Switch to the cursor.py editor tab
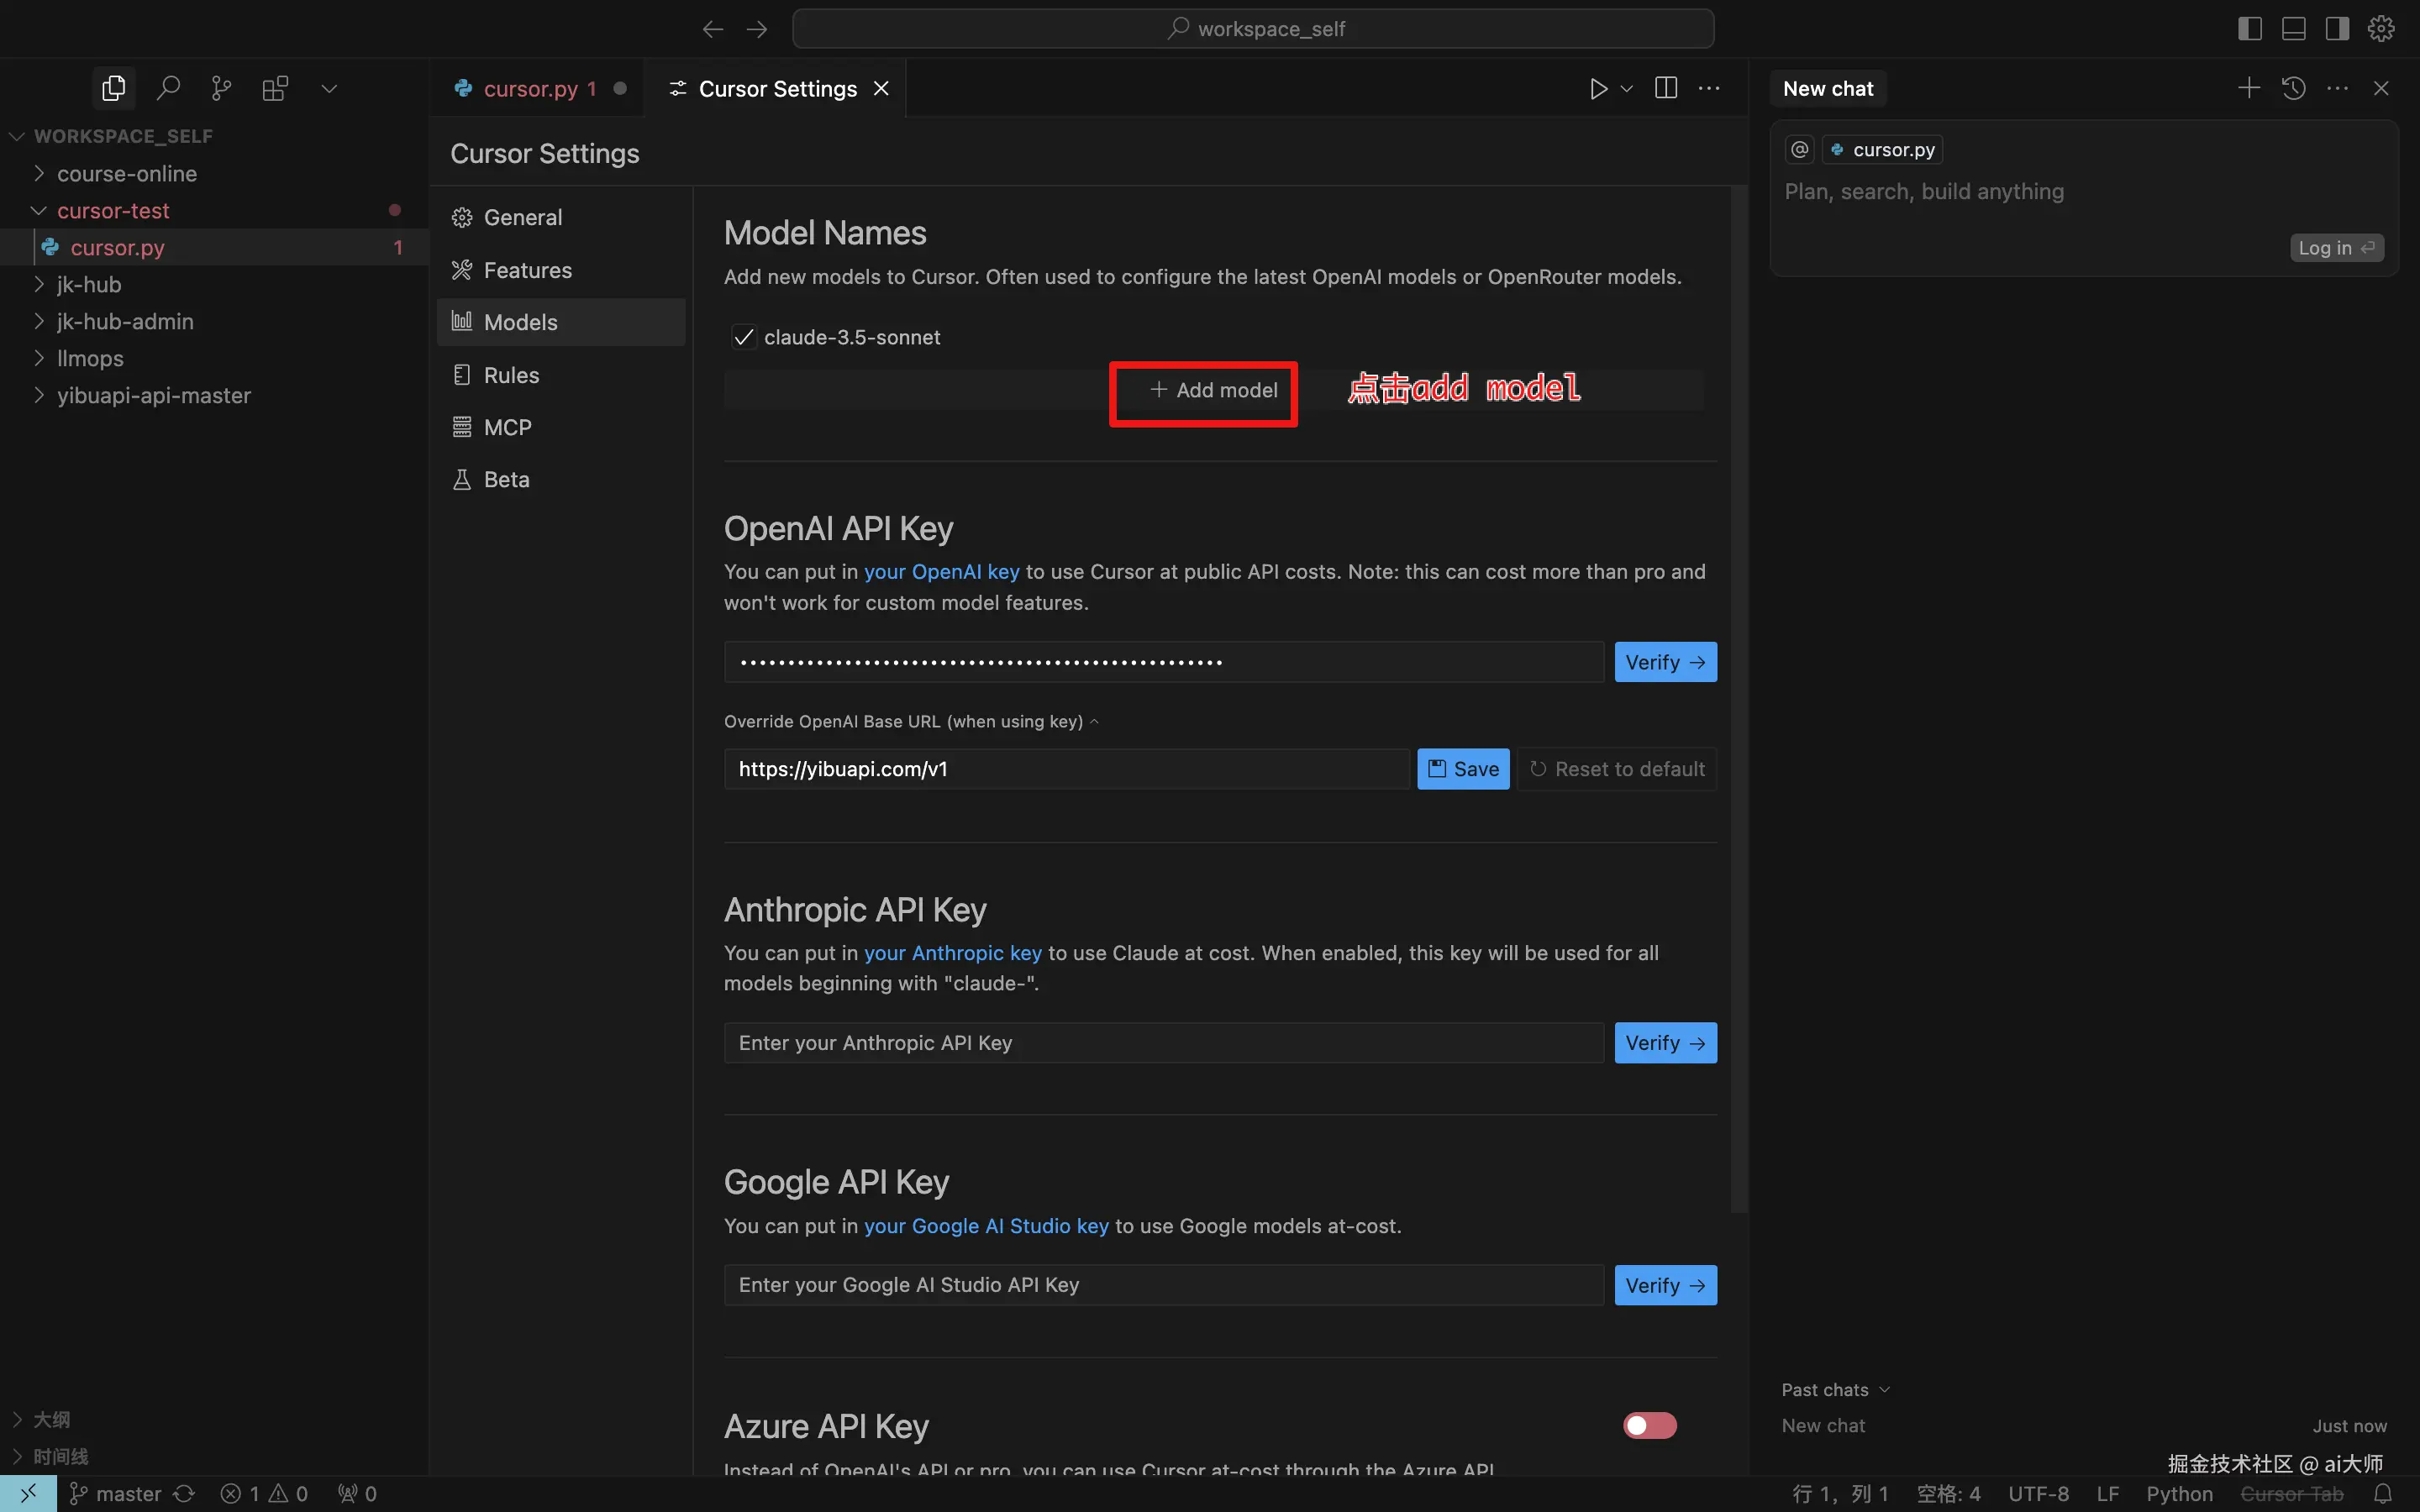 pos(530,88)
